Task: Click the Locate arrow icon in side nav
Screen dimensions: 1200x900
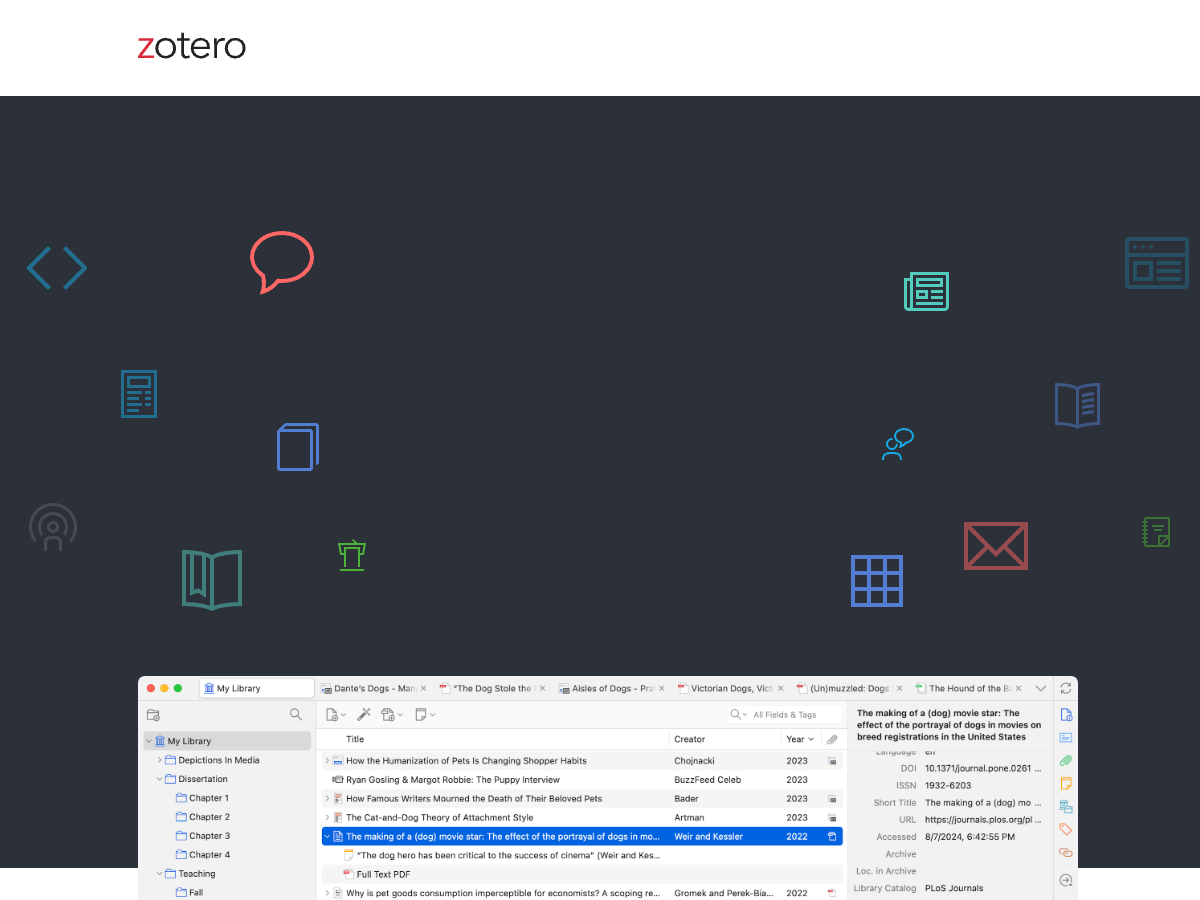Action: [x=1066, y=881]
